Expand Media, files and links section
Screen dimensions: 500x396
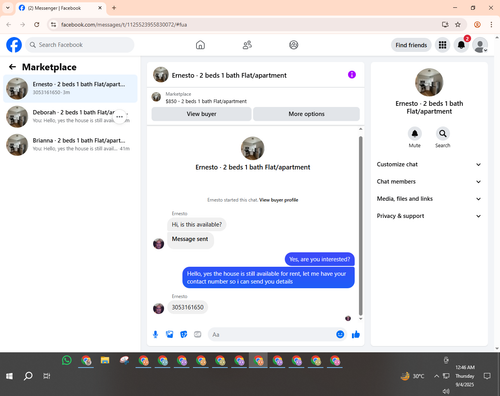pos(429,199)
